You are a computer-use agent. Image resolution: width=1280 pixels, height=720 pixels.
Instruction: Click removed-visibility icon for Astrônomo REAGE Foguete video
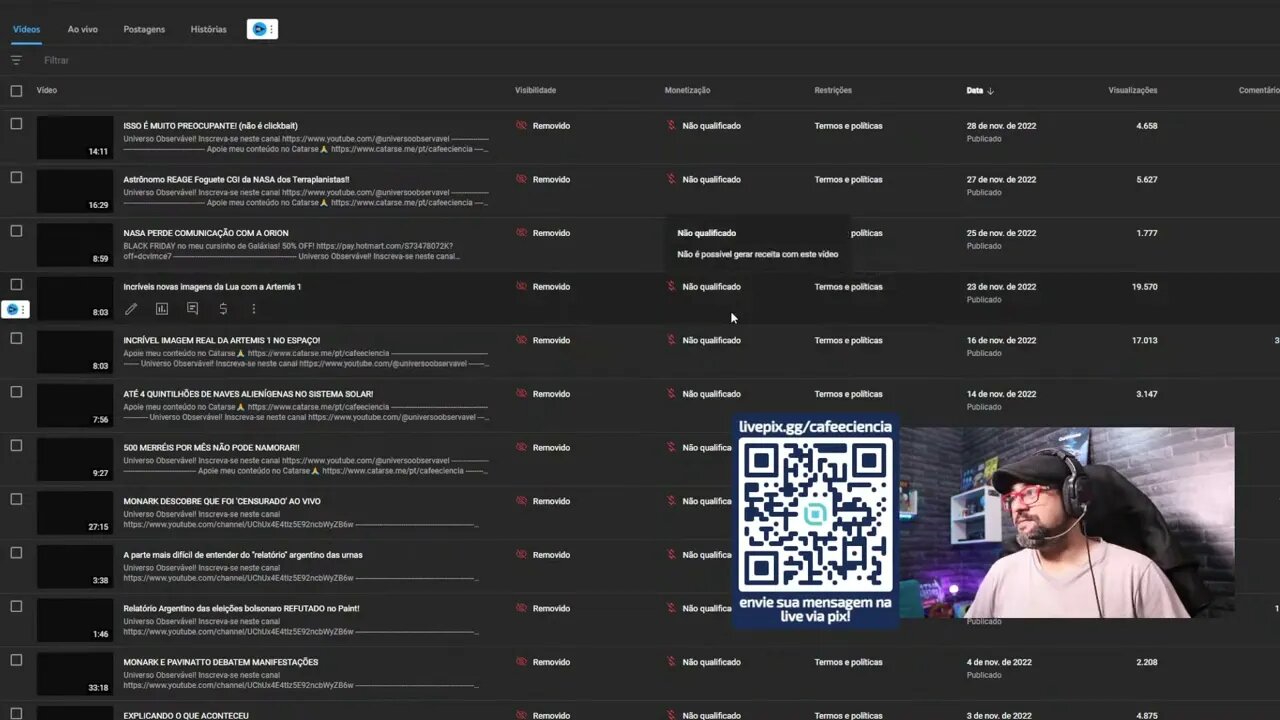click(x=521, y=180)
